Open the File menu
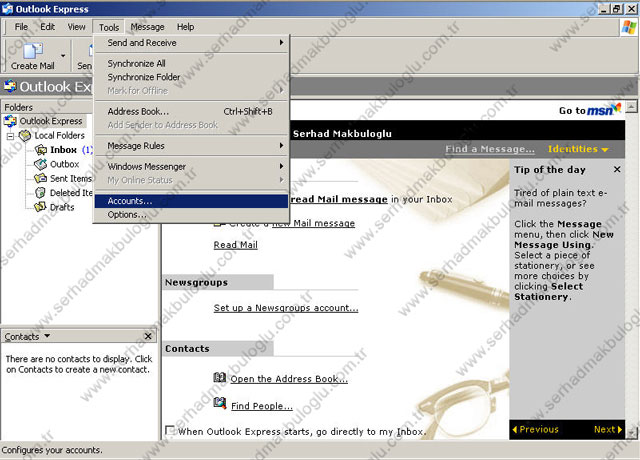Screen dimensions: 640x460 tap(21, 27)
